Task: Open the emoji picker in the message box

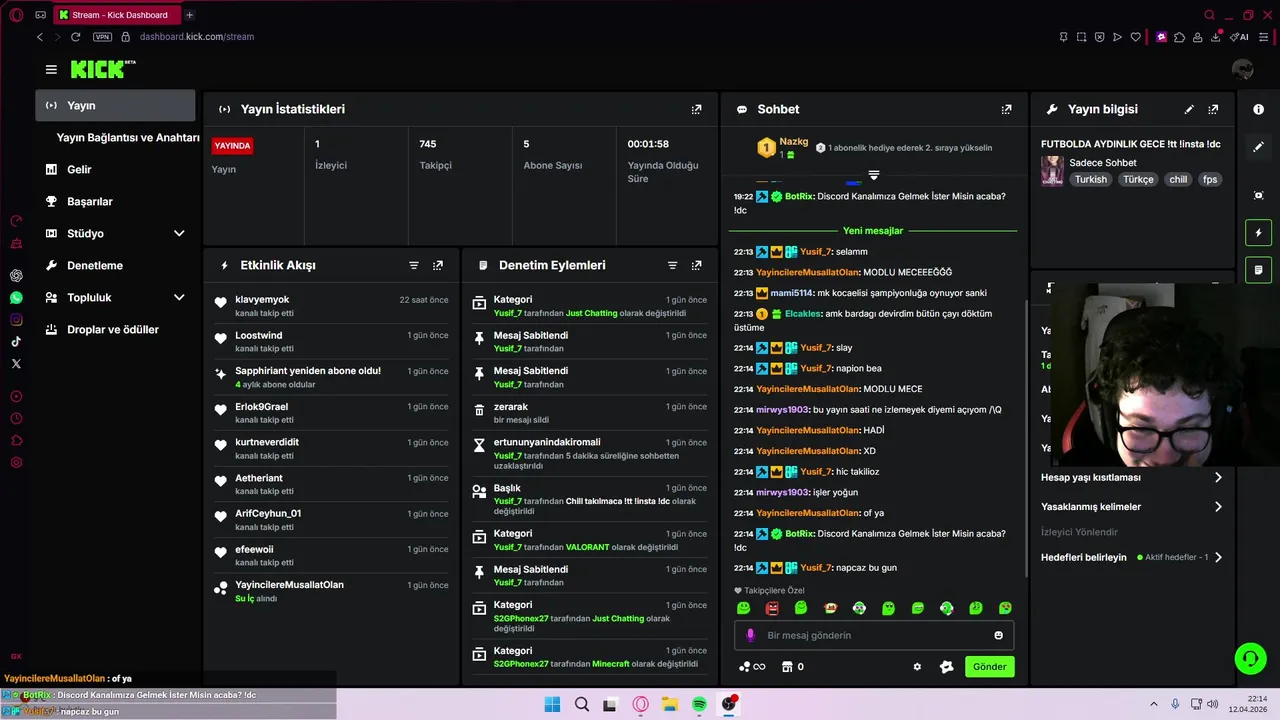Action: click(x=998, y=635)
